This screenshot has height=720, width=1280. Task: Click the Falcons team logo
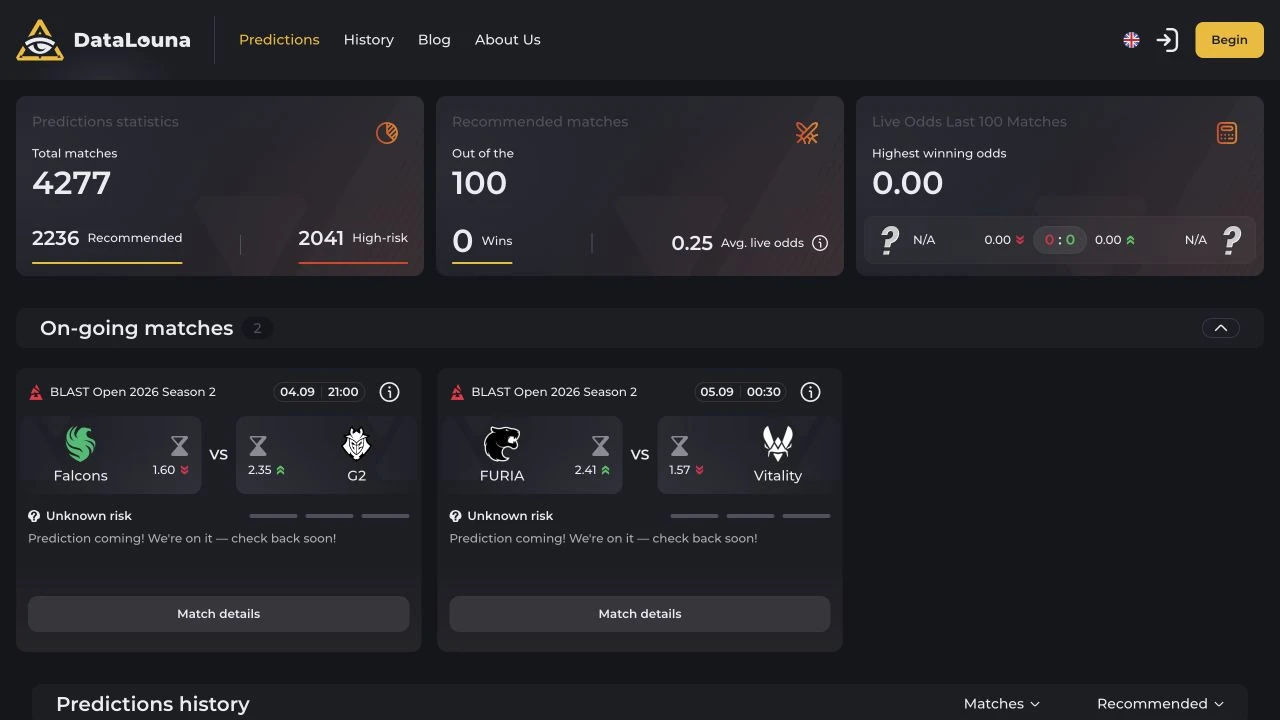coord(80,443)
